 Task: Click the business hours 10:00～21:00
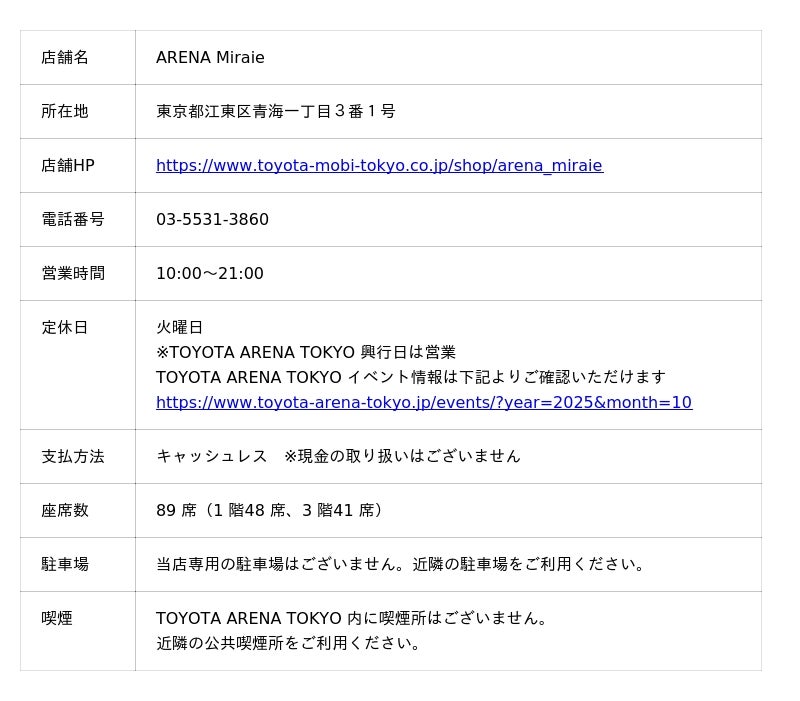(x=210, y=274)
